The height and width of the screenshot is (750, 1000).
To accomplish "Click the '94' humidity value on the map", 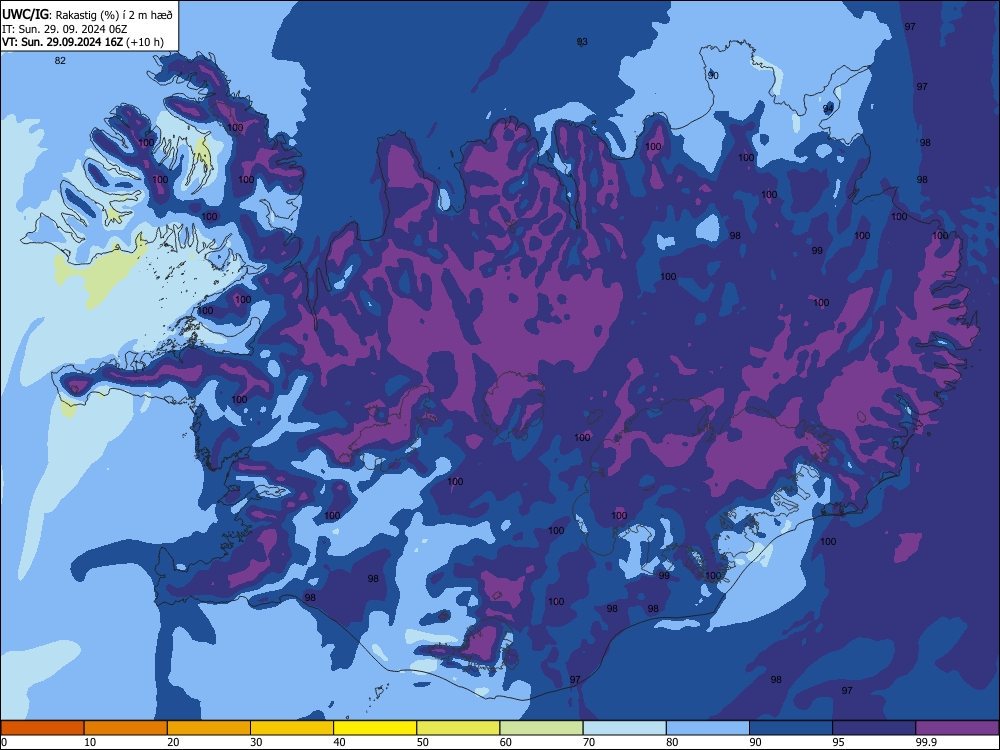I will click(x=828, y=109).
